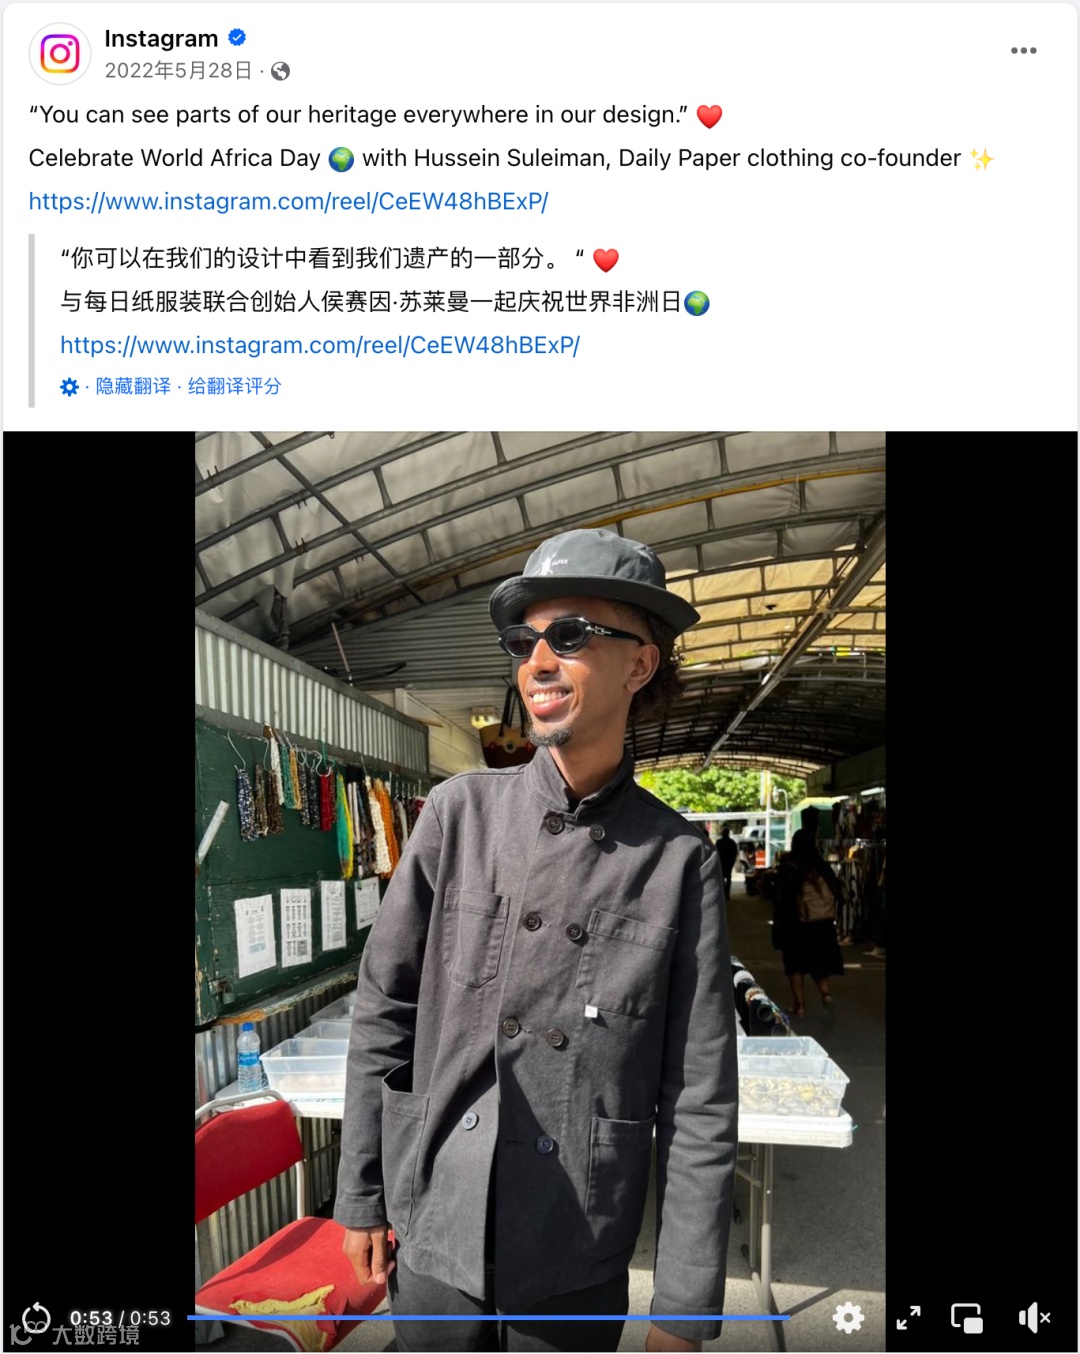The height and width of the screenshot is (1354, 1080).
Task: Click the public audience globe icon
Action: coord(281,71)
